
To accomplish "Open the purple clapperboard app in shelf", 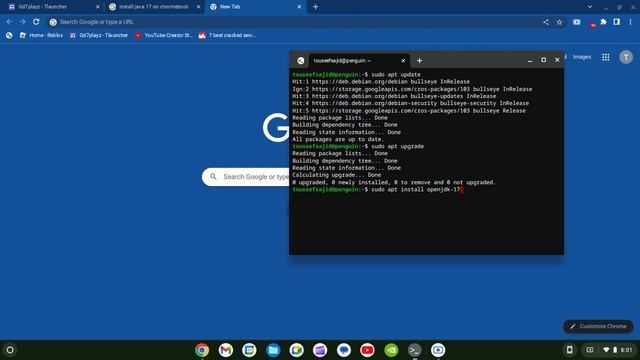I will [320, 350].
